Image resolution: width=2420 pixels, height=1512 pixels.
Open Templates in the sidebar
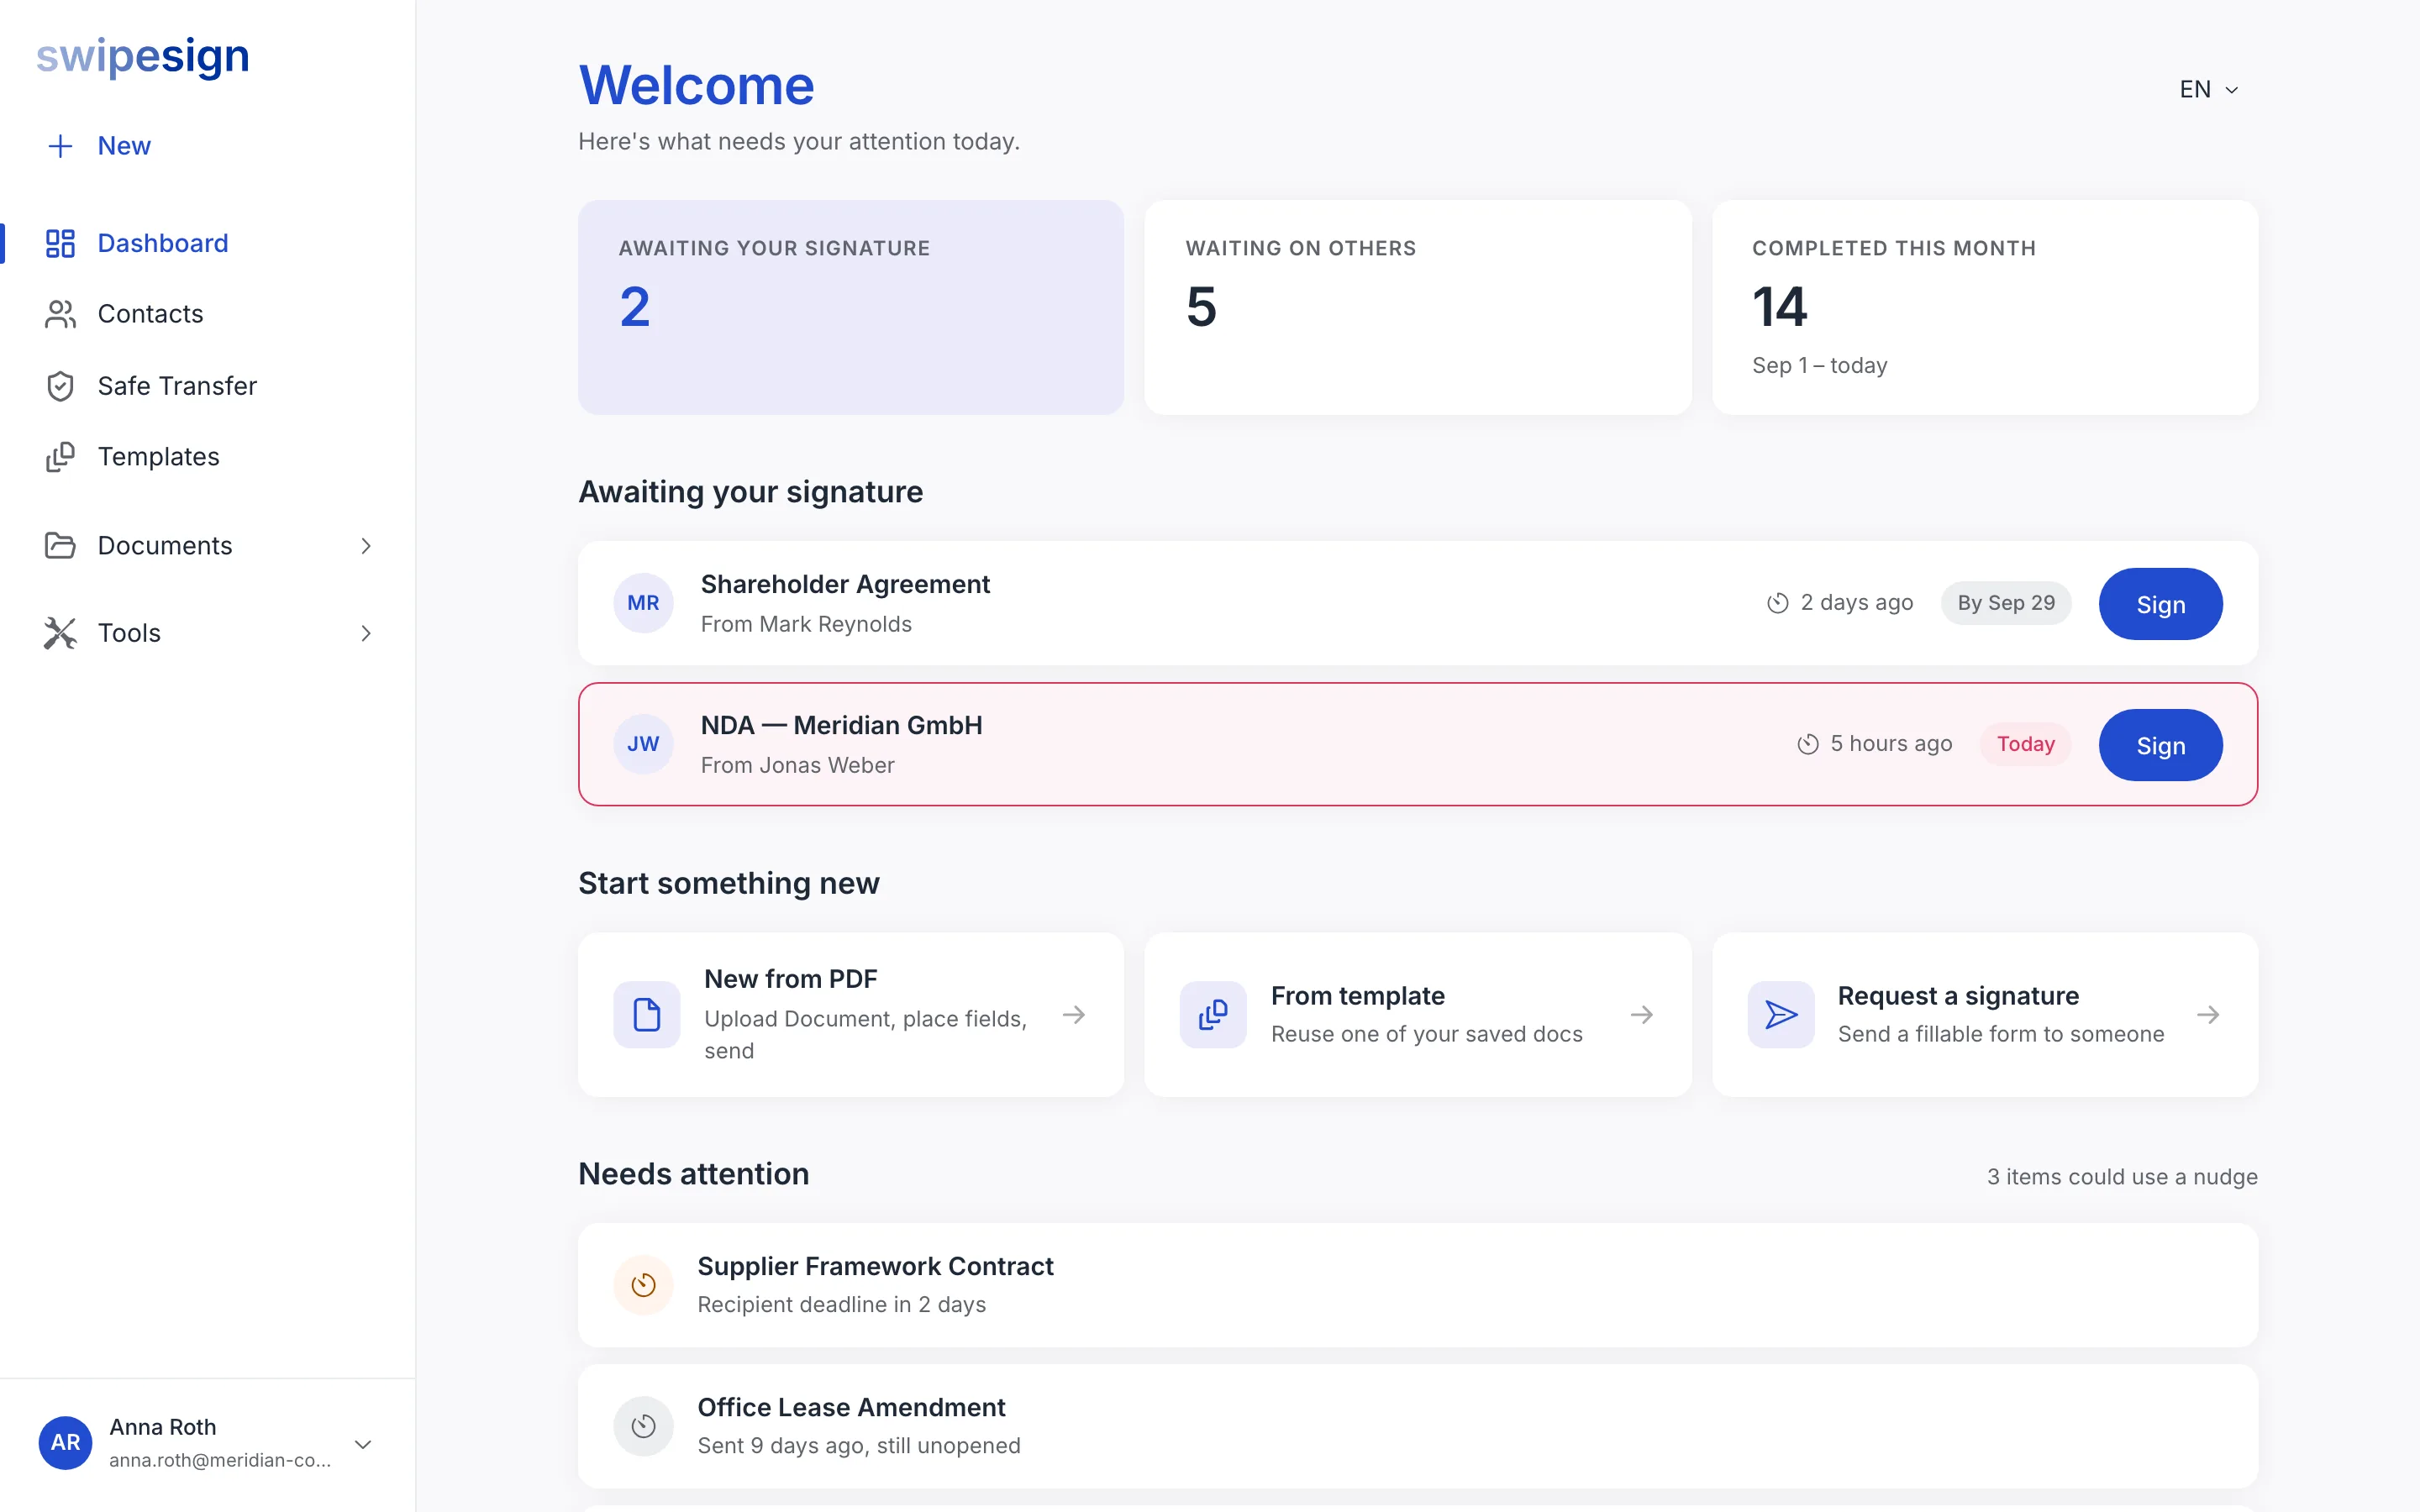coord(208,457)
